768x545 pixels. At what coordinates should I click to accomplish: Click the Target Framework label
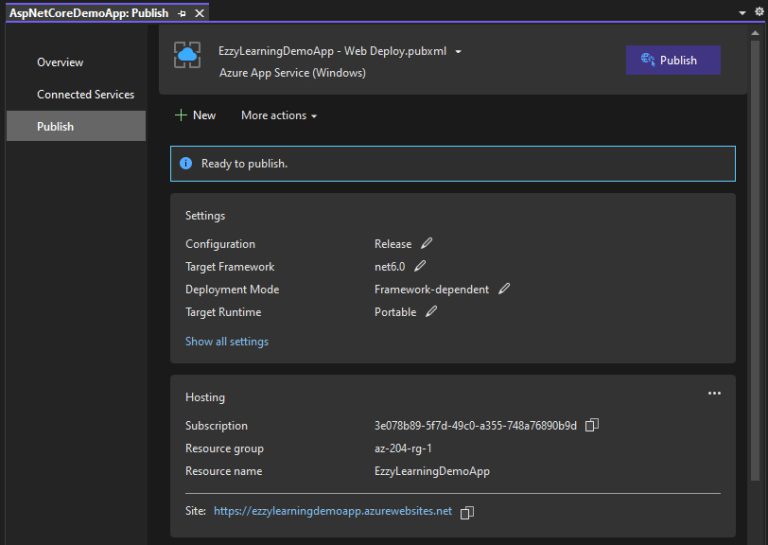point(230,267)
